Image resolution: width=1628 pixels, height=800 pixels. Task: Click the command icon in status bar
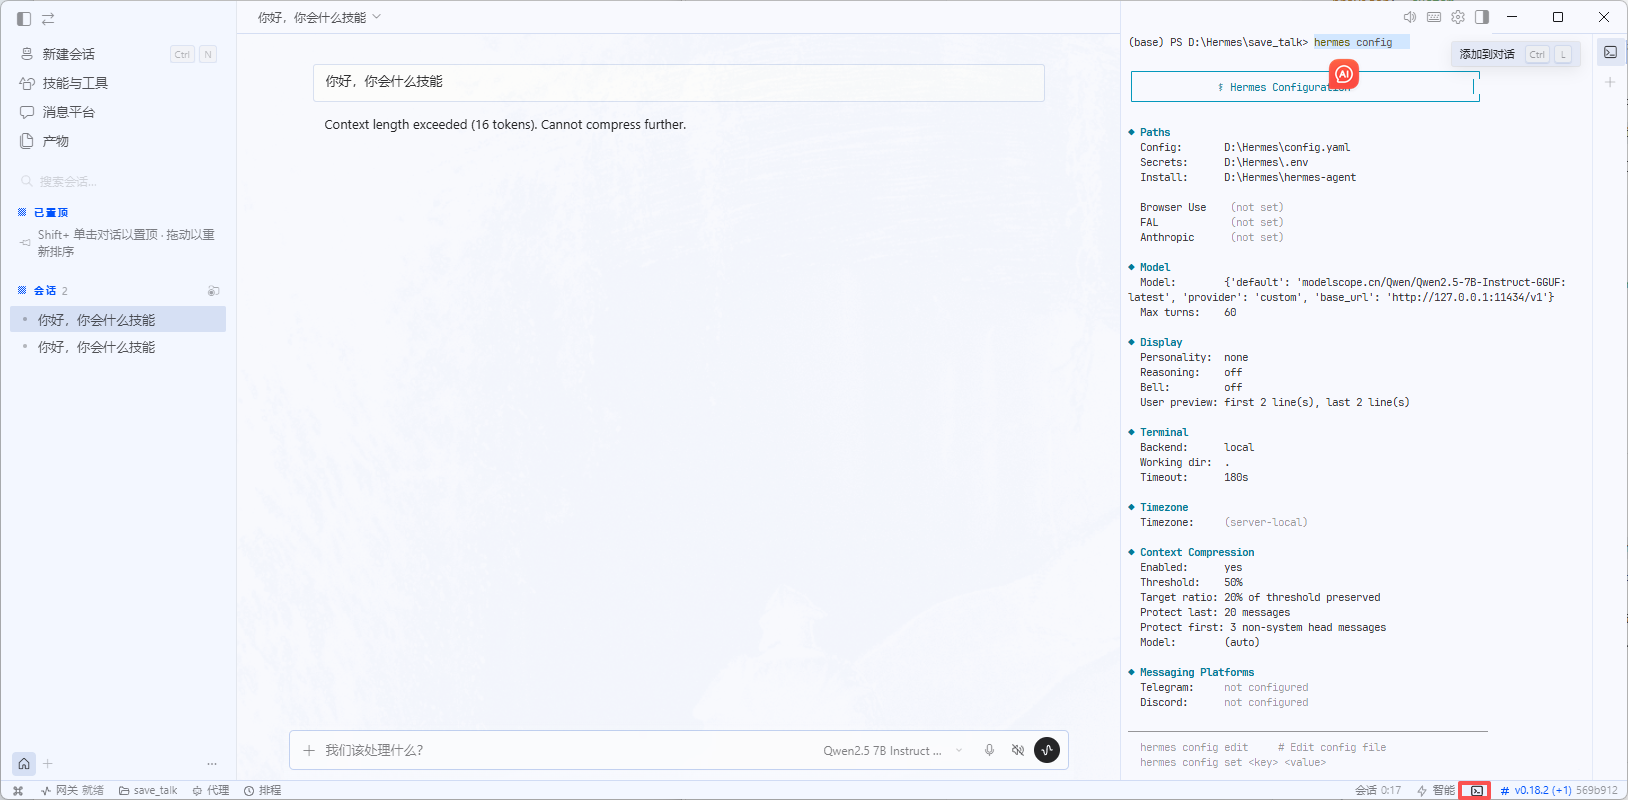18,790
